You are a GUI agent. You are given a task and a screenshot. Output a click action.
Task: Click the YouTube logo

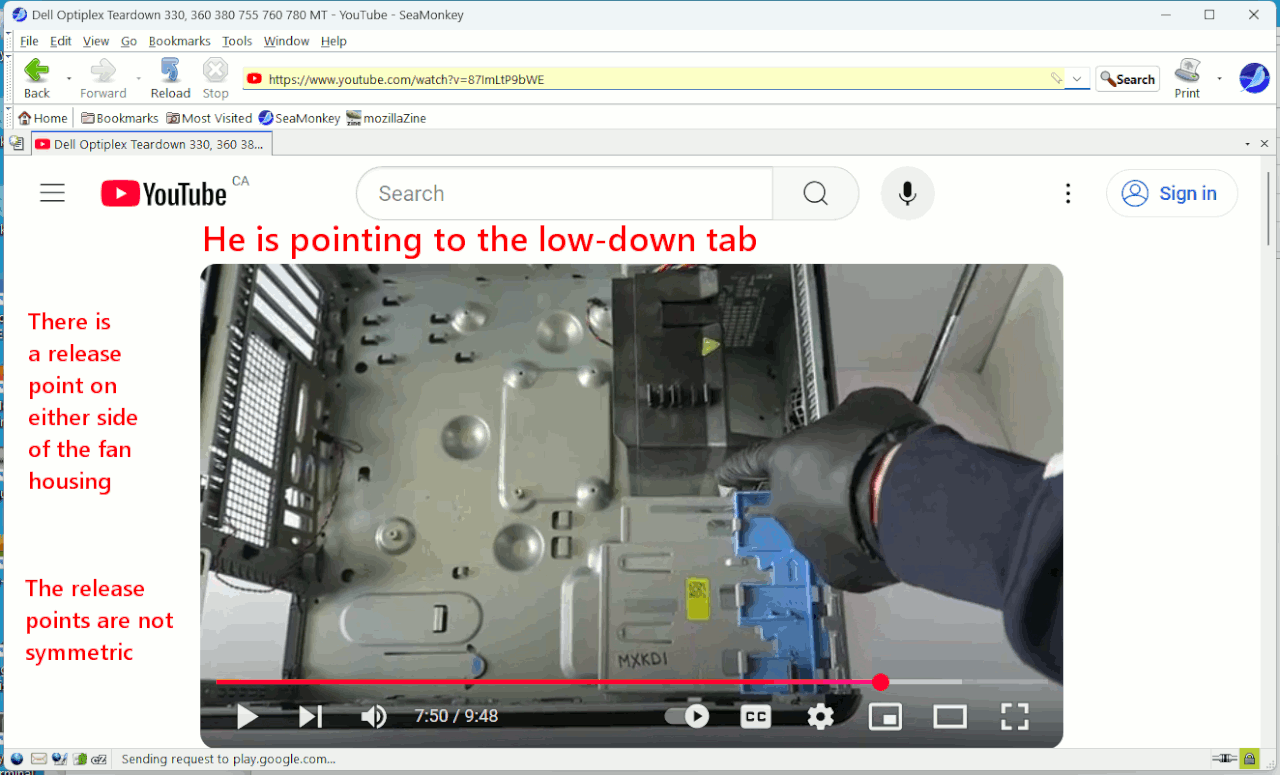[x=164, y=193]
